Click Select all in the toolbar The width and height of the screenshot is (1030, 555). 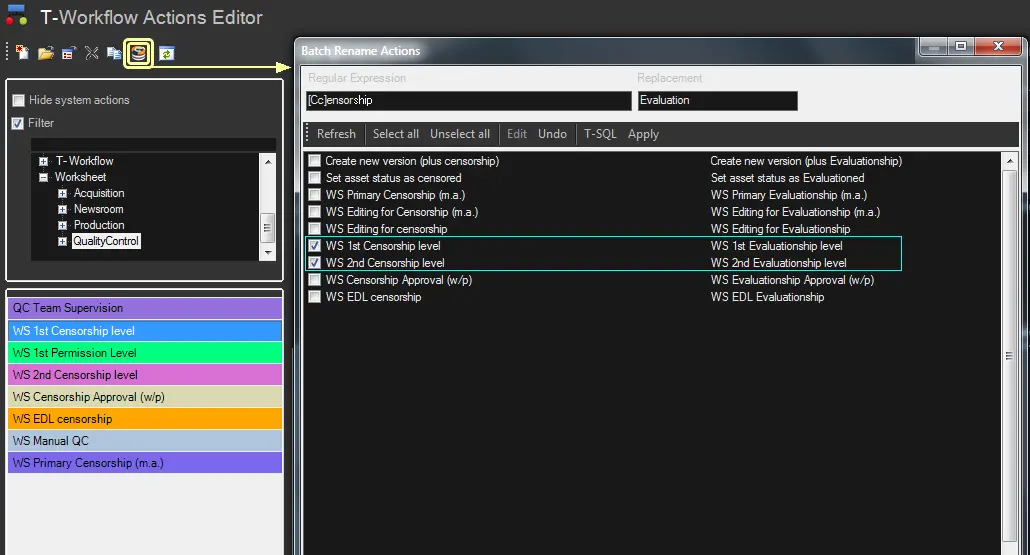tap(395, 134)
